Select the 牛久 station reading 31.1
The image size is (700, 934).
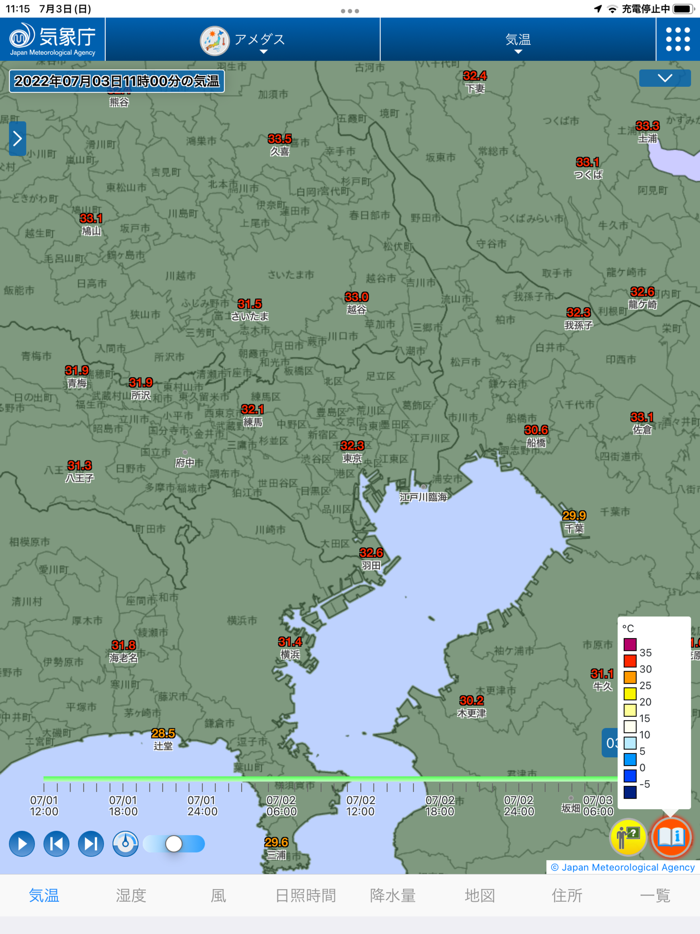(602, 680)
